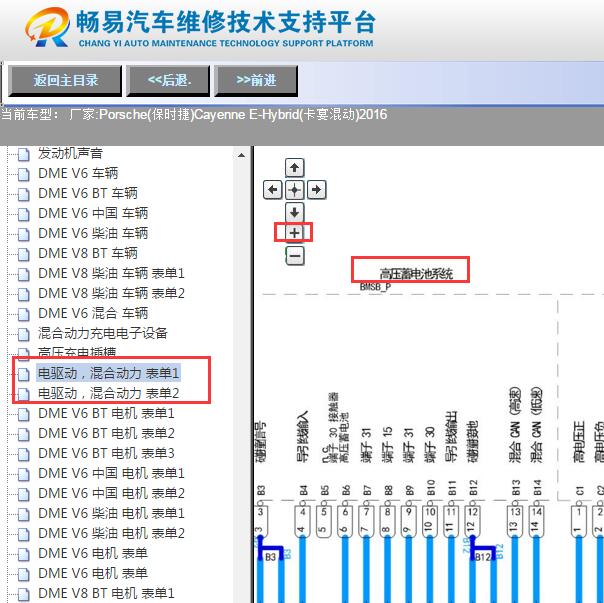Screen dimensions: 604x603
Task: Click document icon beside DME V8 BT 电机 表单1
Action: pos(23,594)
